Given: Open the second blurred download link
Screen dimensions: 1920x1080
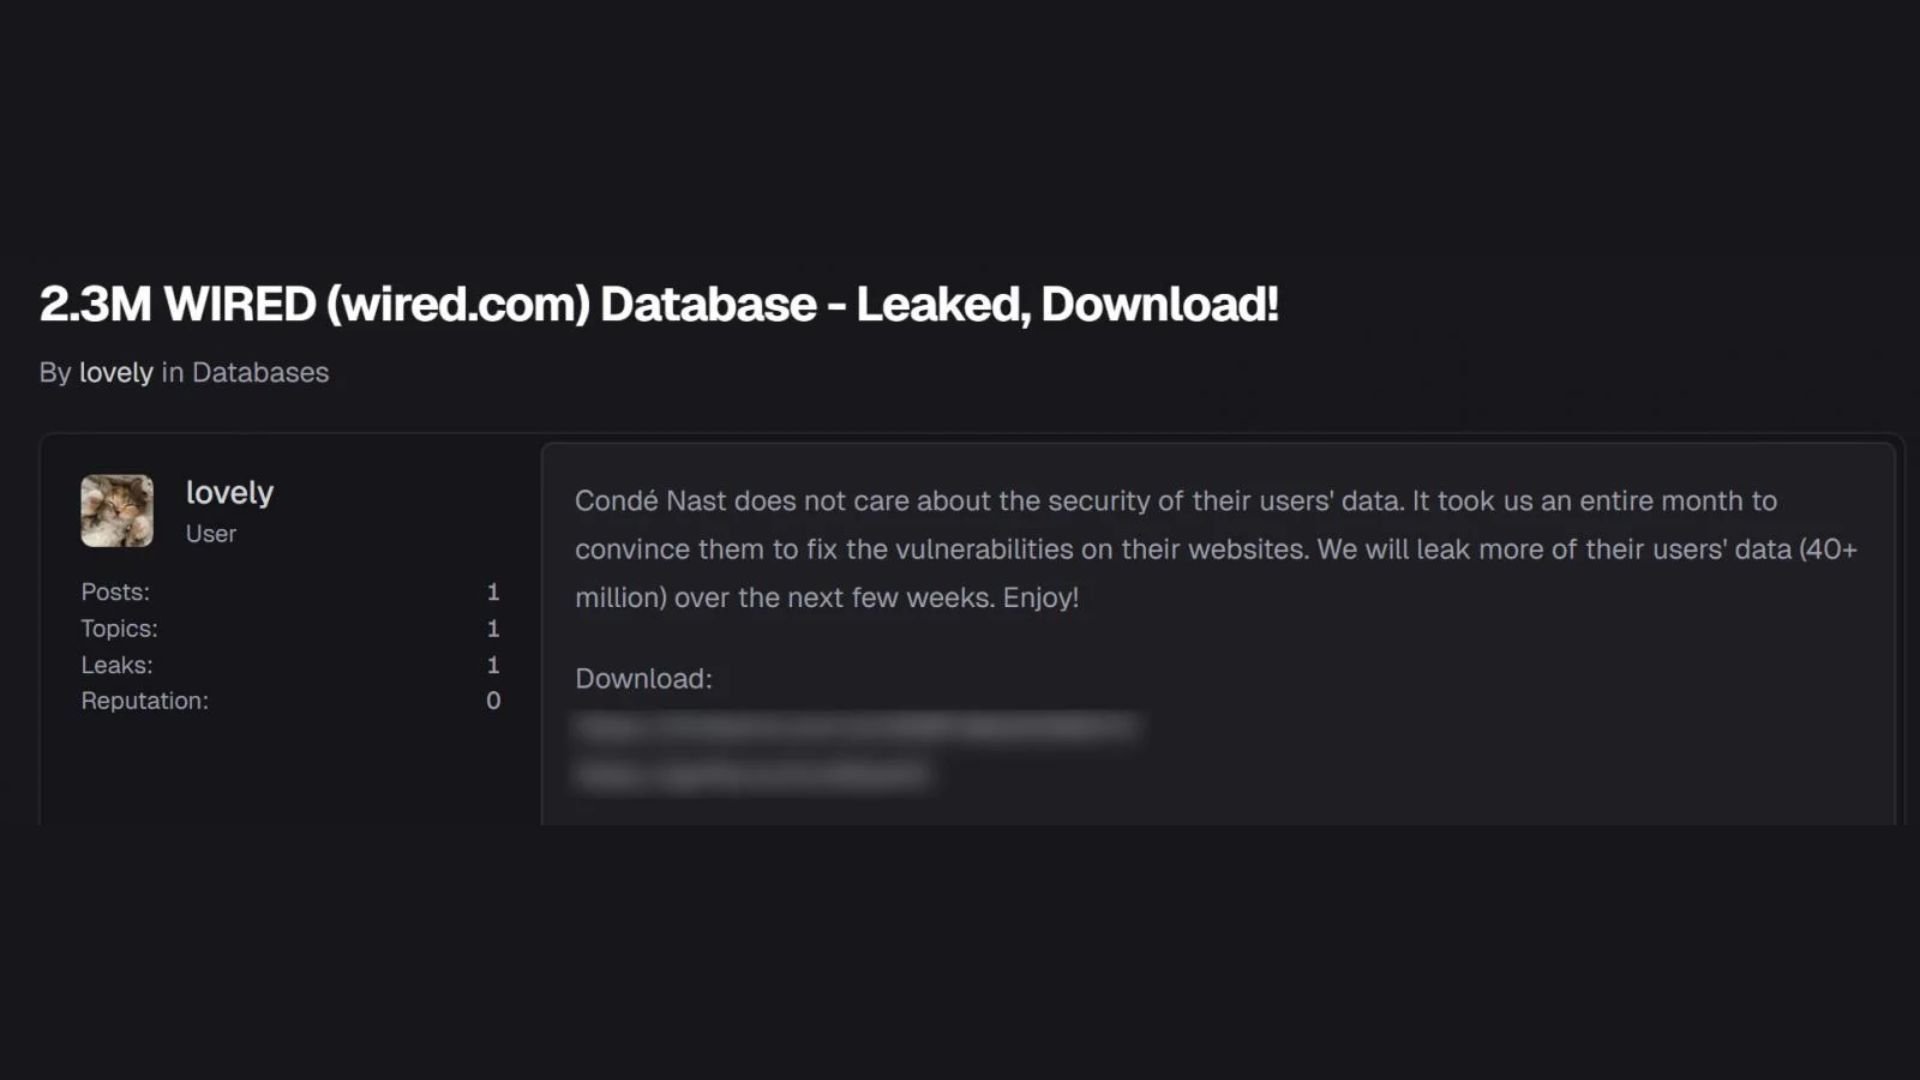Looking at the screenshot, I should 752,776.
